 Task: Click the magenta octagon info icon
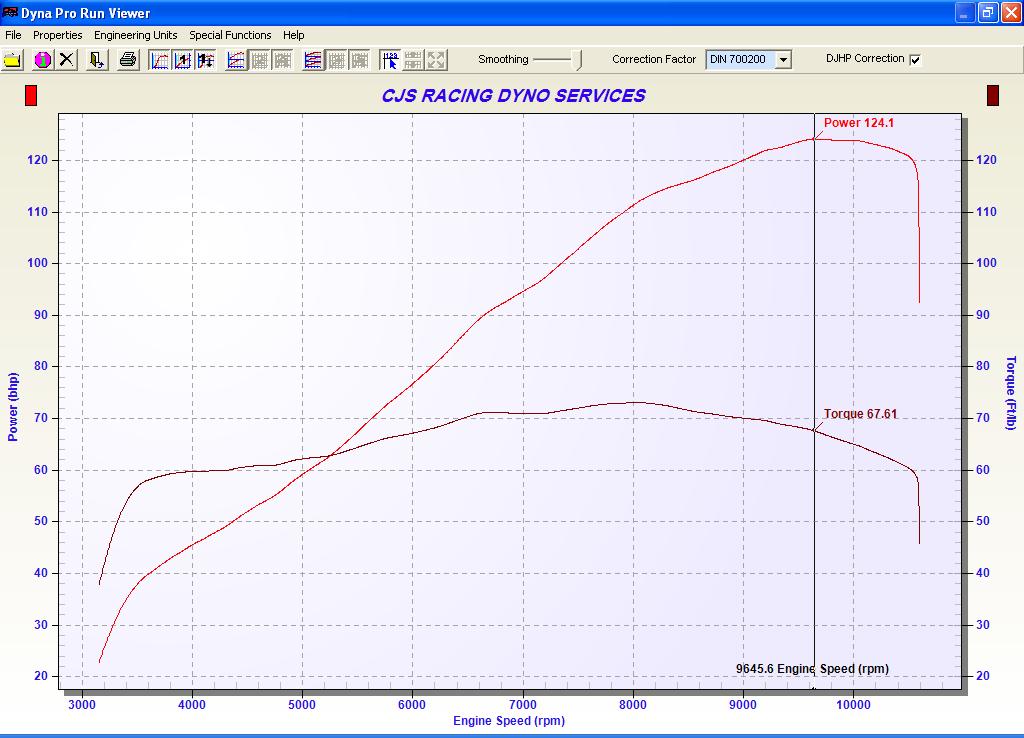point(42,60)
